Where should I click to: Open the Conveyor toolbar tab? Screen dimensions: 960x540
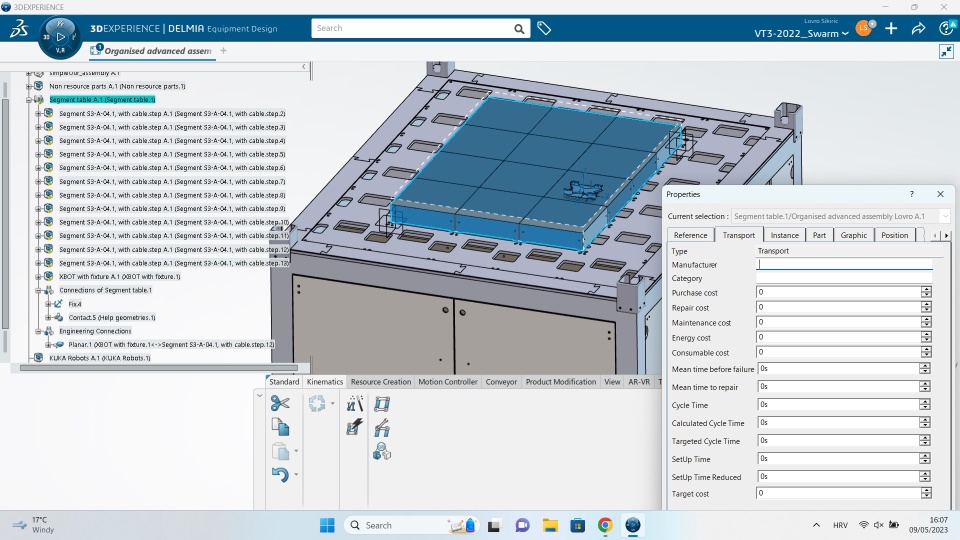tap(501, 381)
